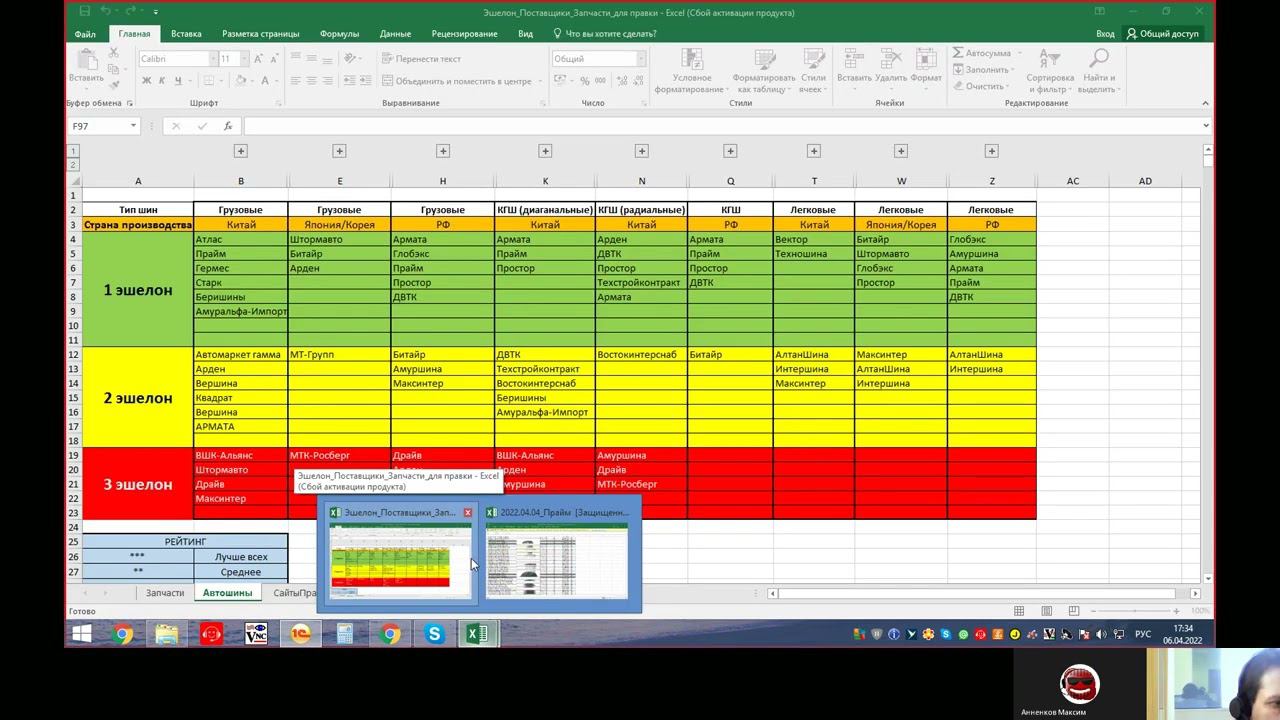Viewport: 1280px width, 720px height.
Task: Close the Эшелон_Поставщики window preview
Action: [x=467, y=512]
